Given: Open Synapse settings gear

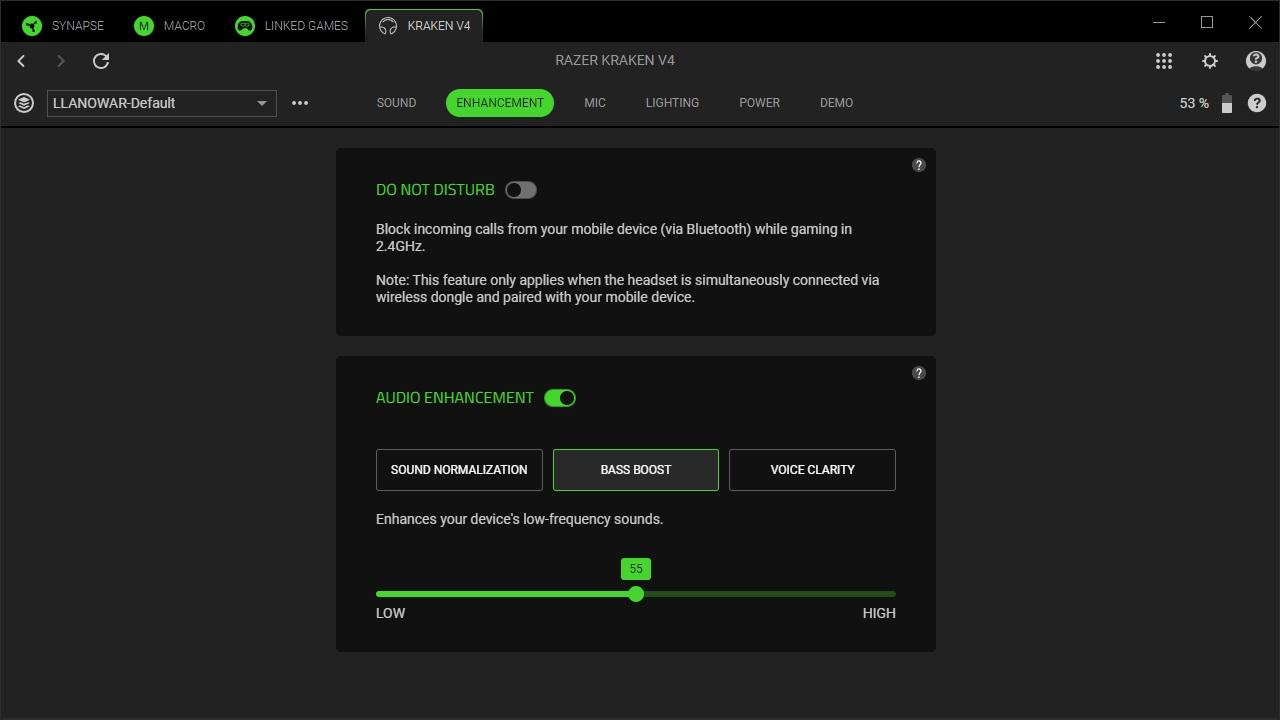Looking at the screenshot, I should 1210,61.
